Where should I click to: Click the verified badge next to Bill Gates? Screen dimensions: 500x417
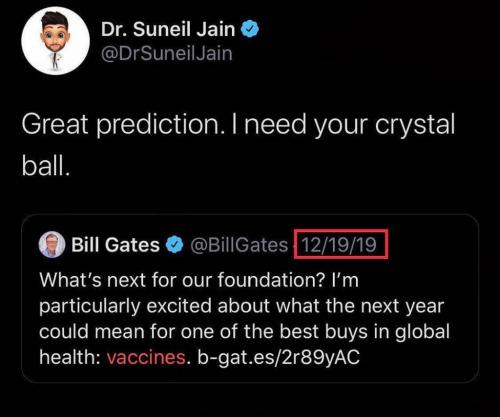(x=175, y=245)
